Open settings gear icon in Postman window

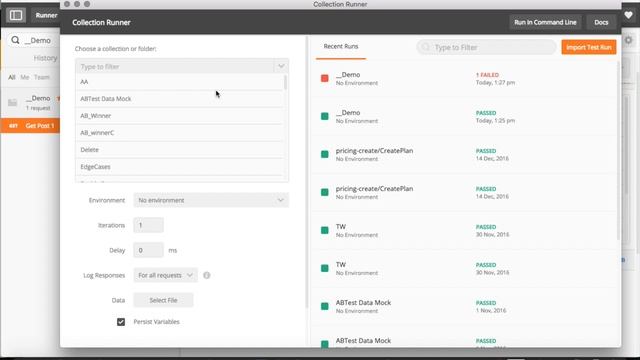pyautogui.click(x=629, y=40)
